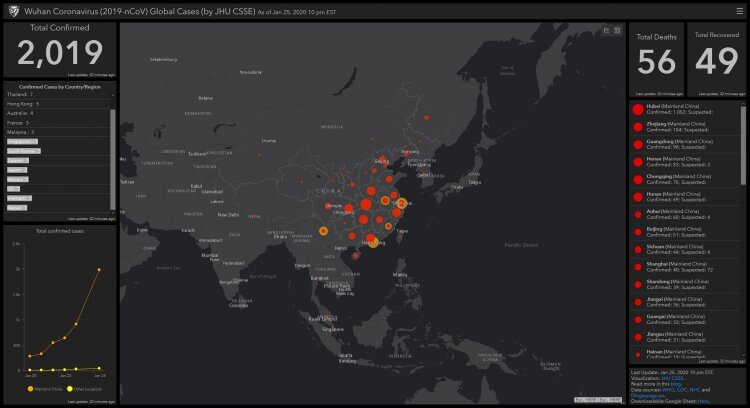
Task: Click the red circle beside Anhui
Action: [638, 215]
